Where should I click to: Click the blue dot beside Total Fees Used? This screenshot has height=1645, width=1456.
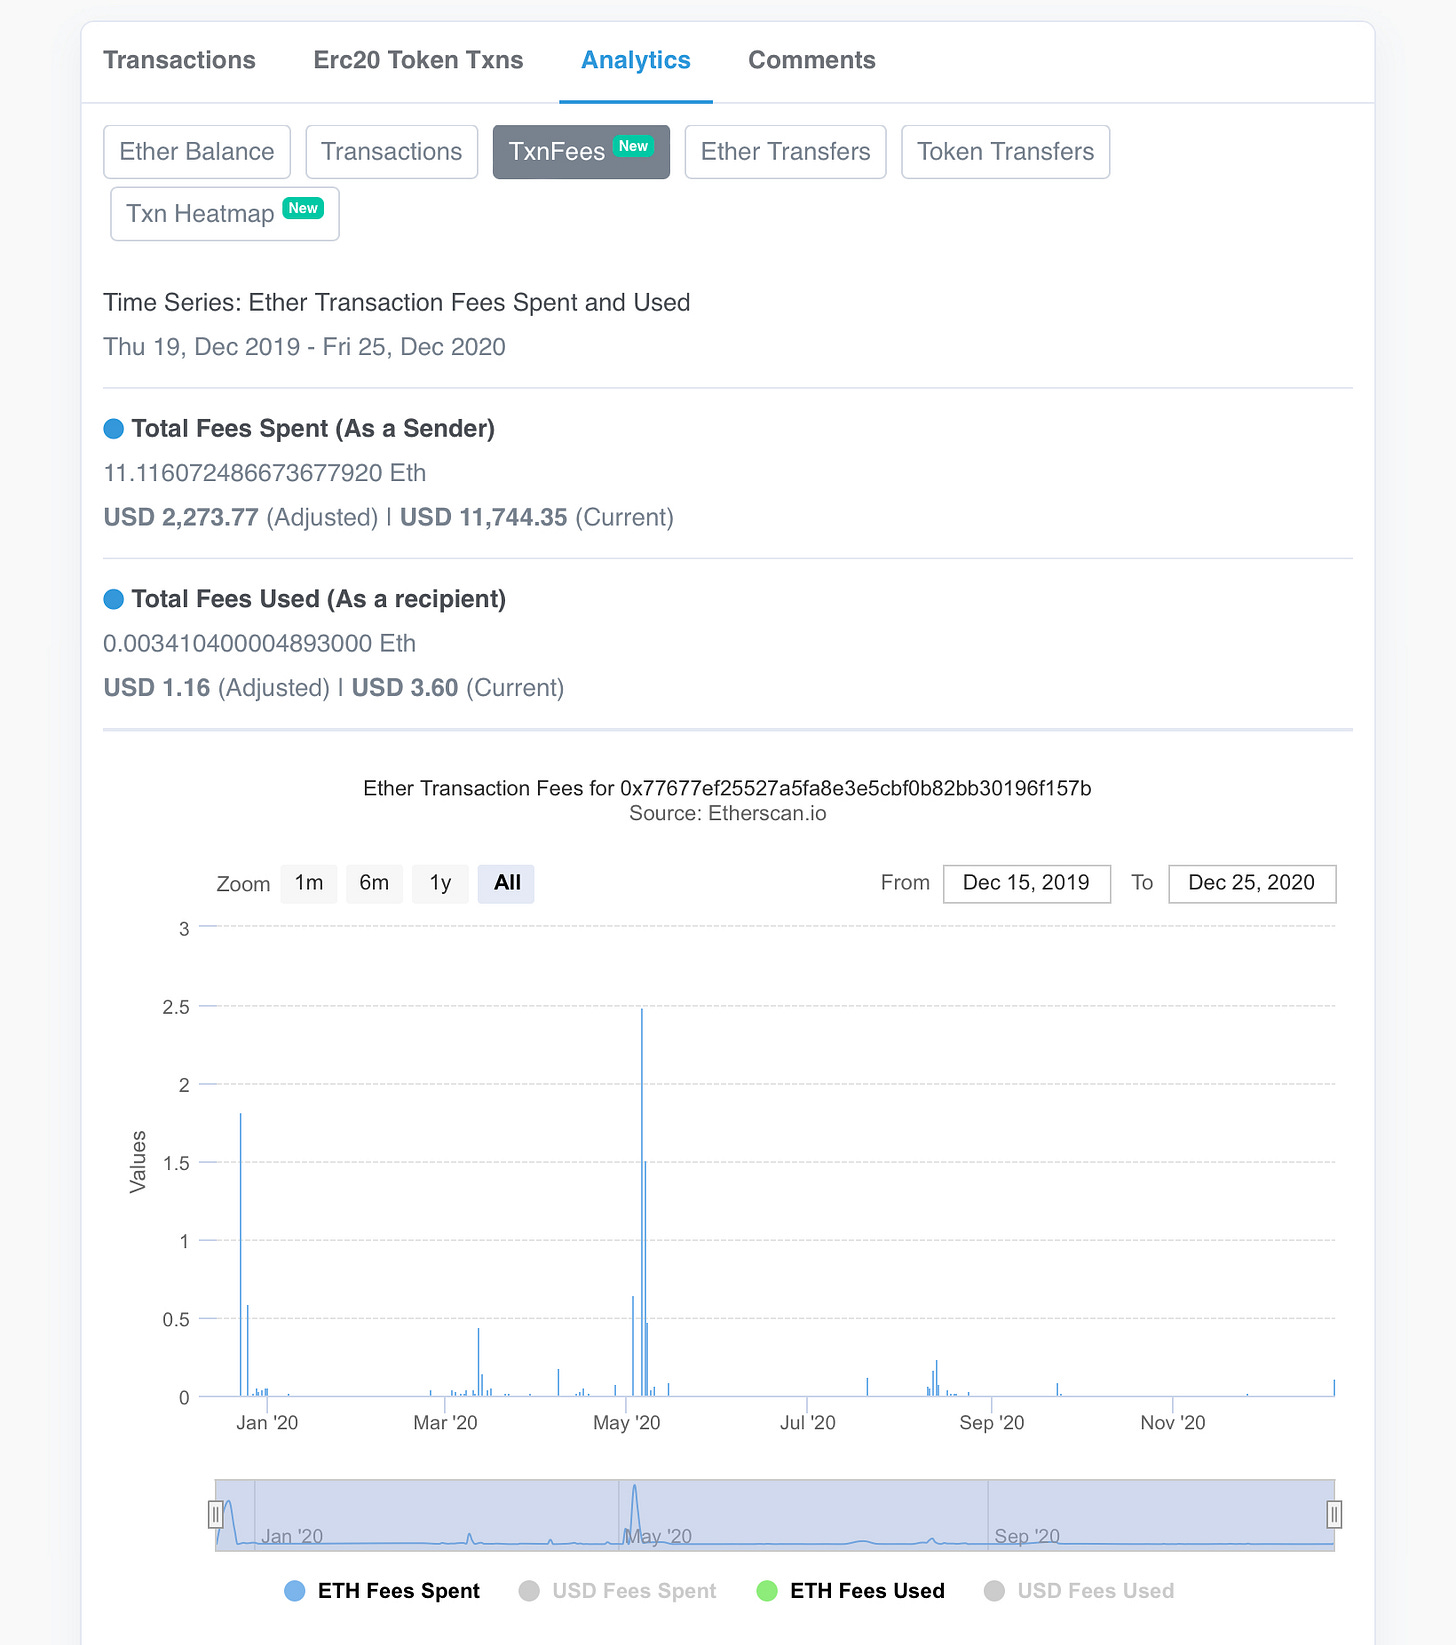pos(114,599)
